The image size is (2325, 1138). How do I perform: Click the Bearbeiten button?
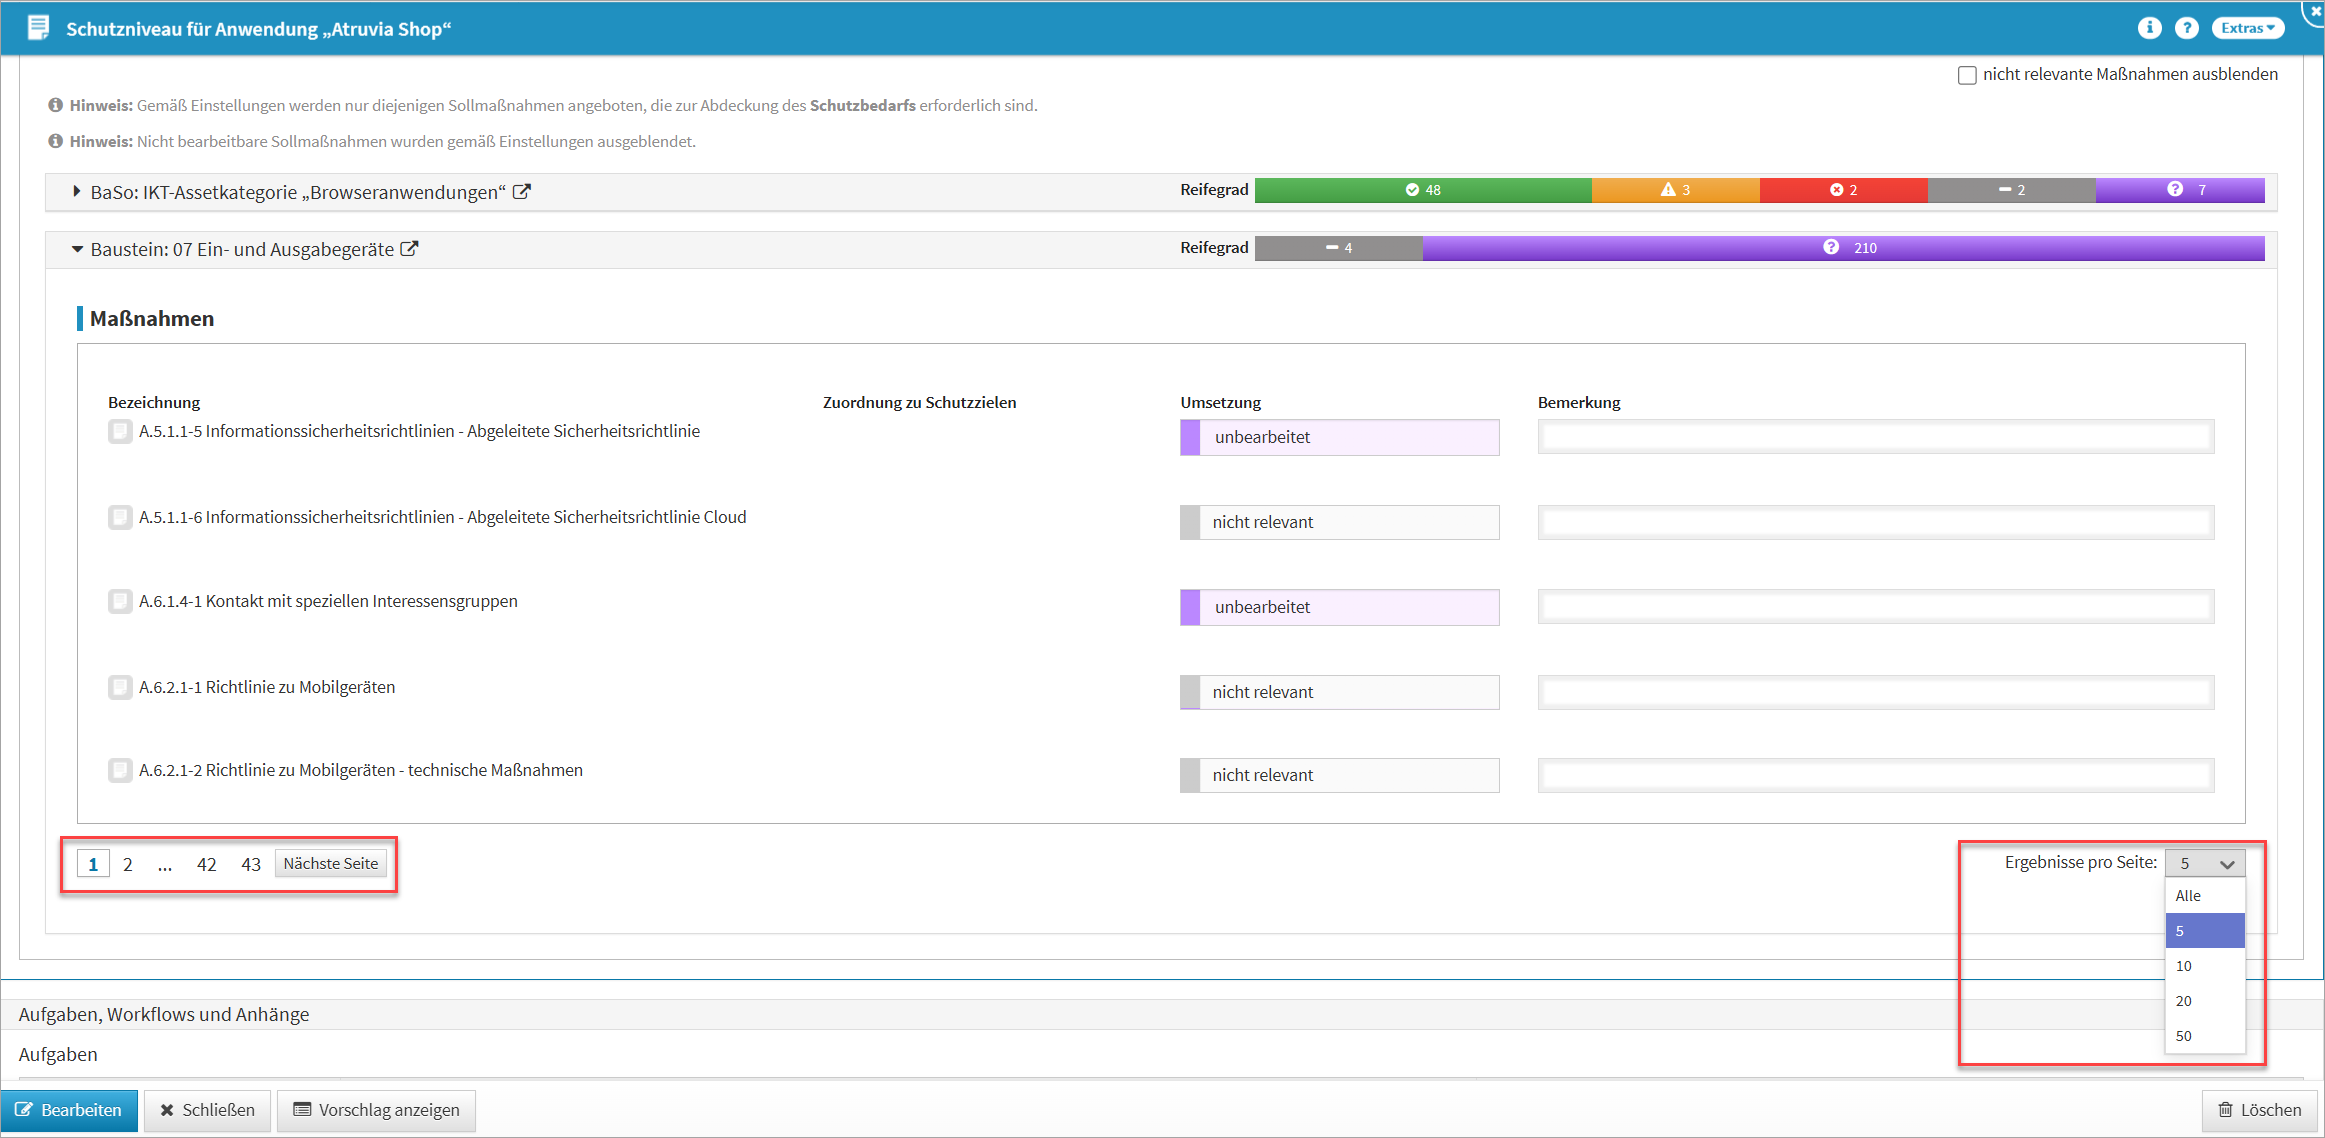click(69, 1110)
